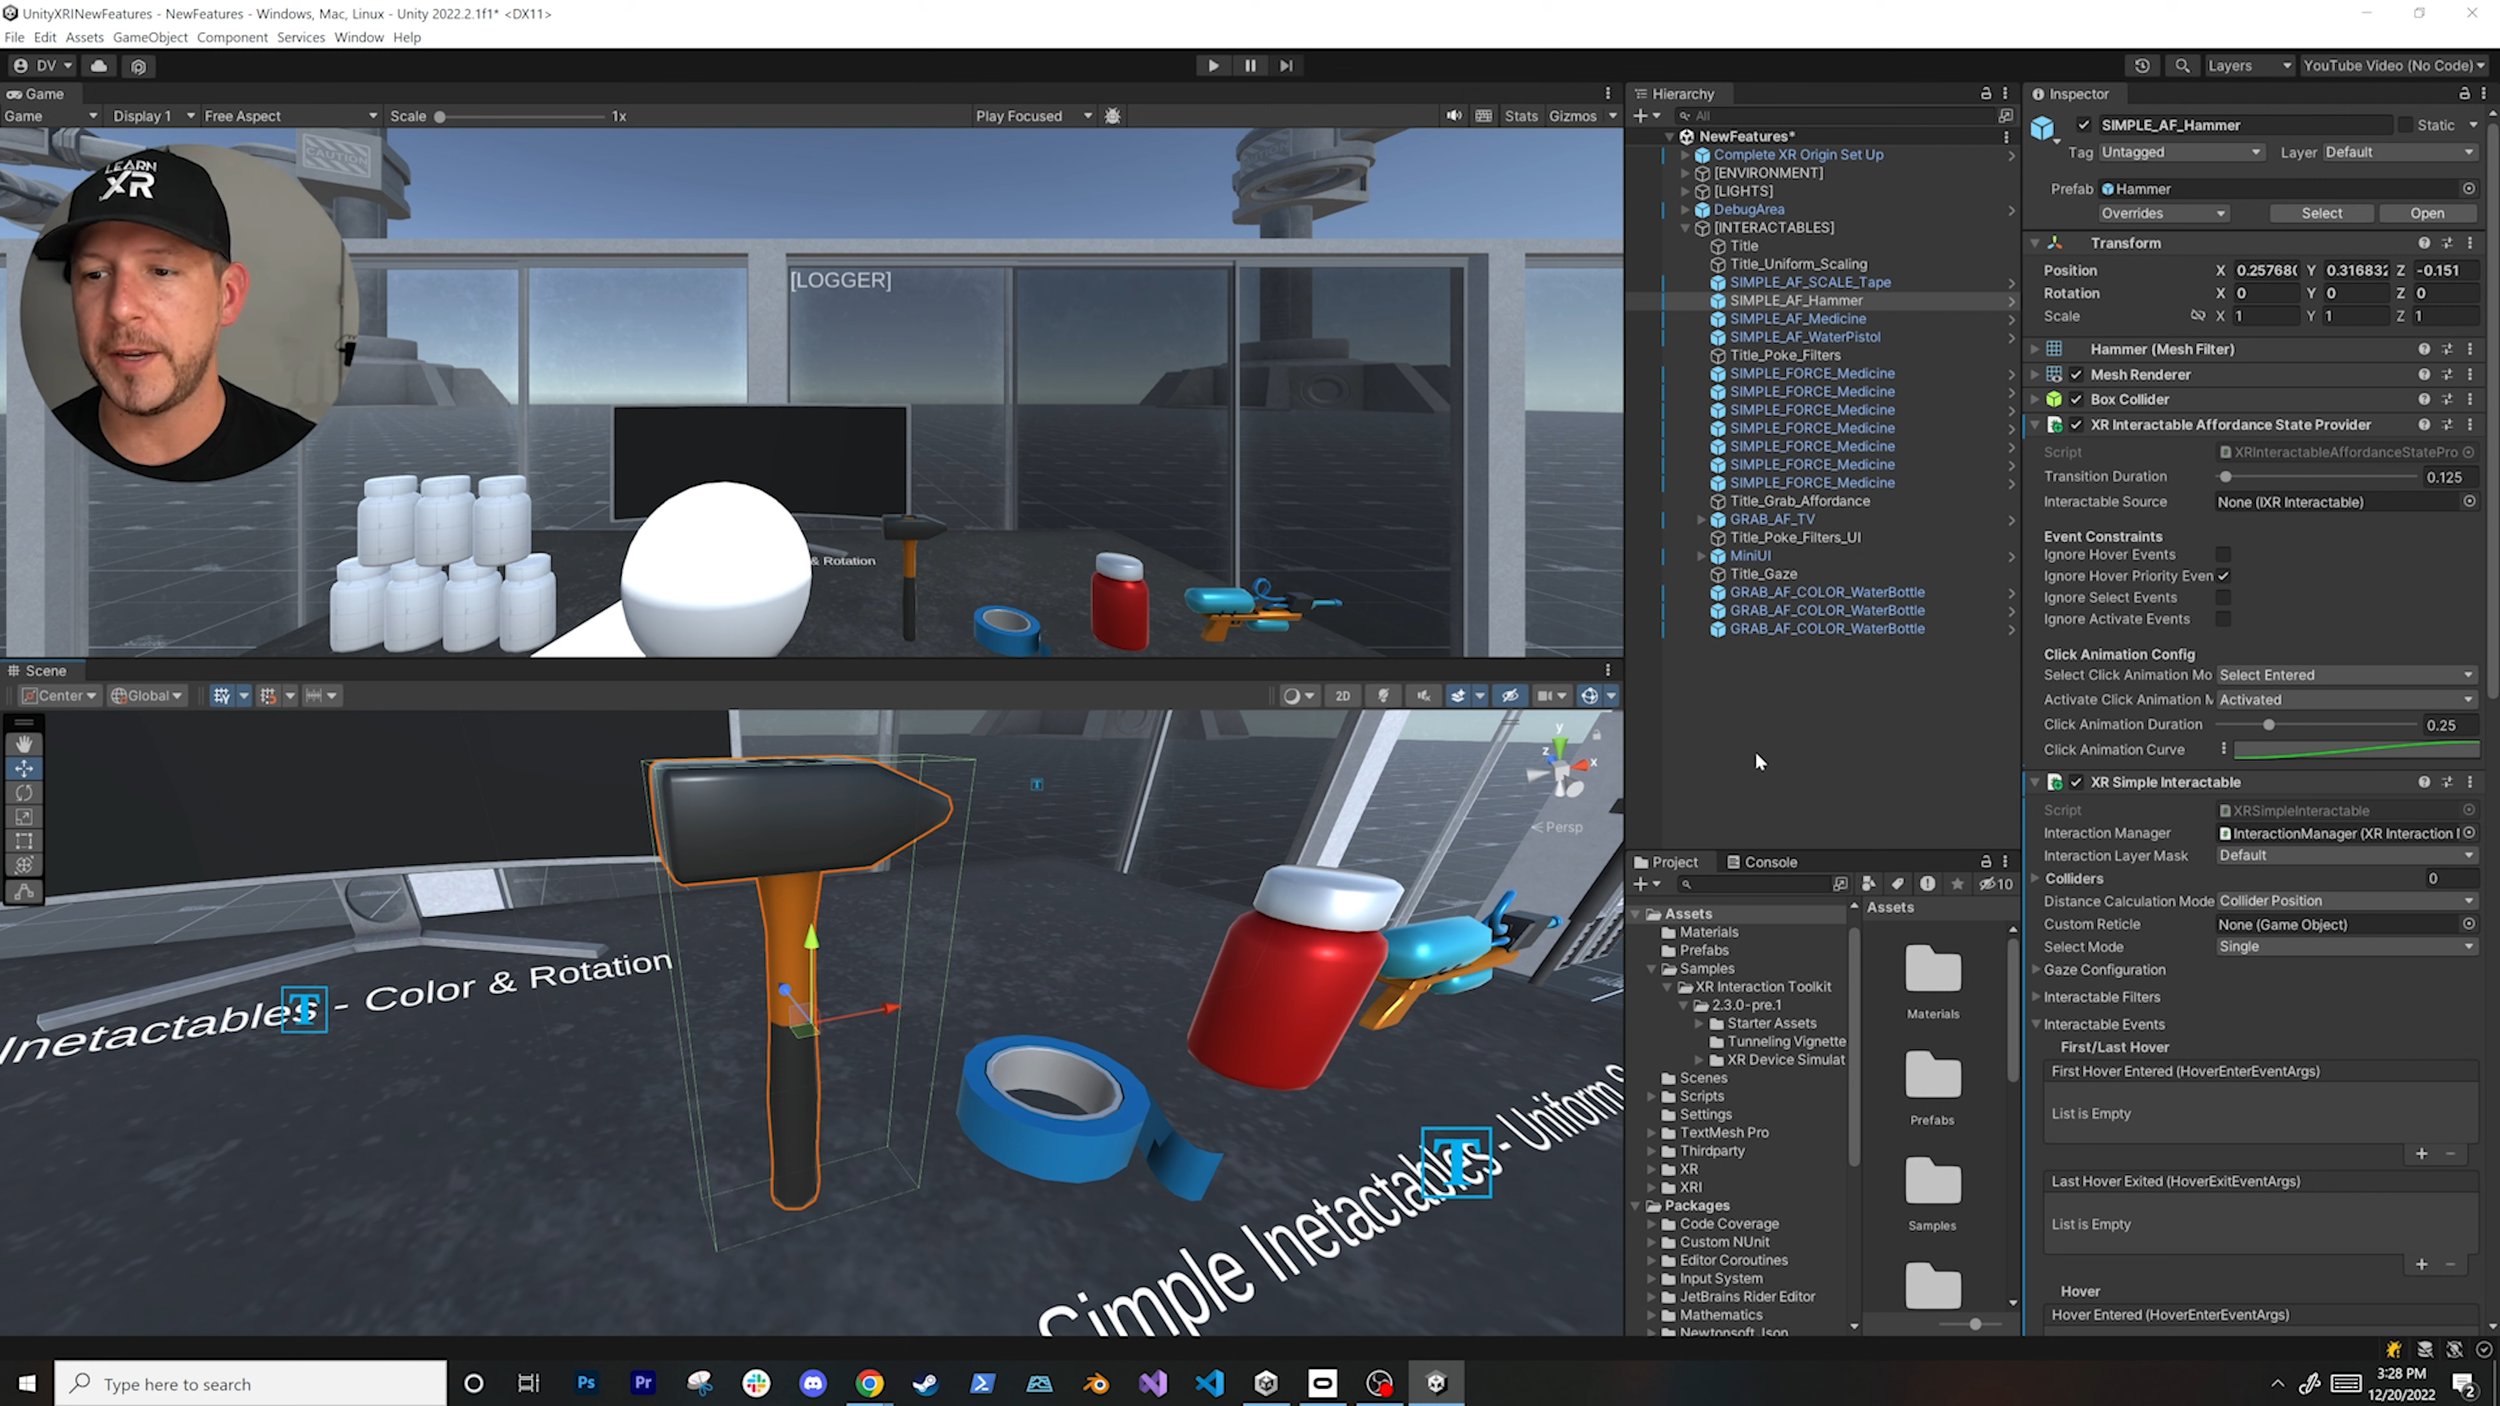
Task: Adjust the Click Animation Duration slider
Action: 2269,725
